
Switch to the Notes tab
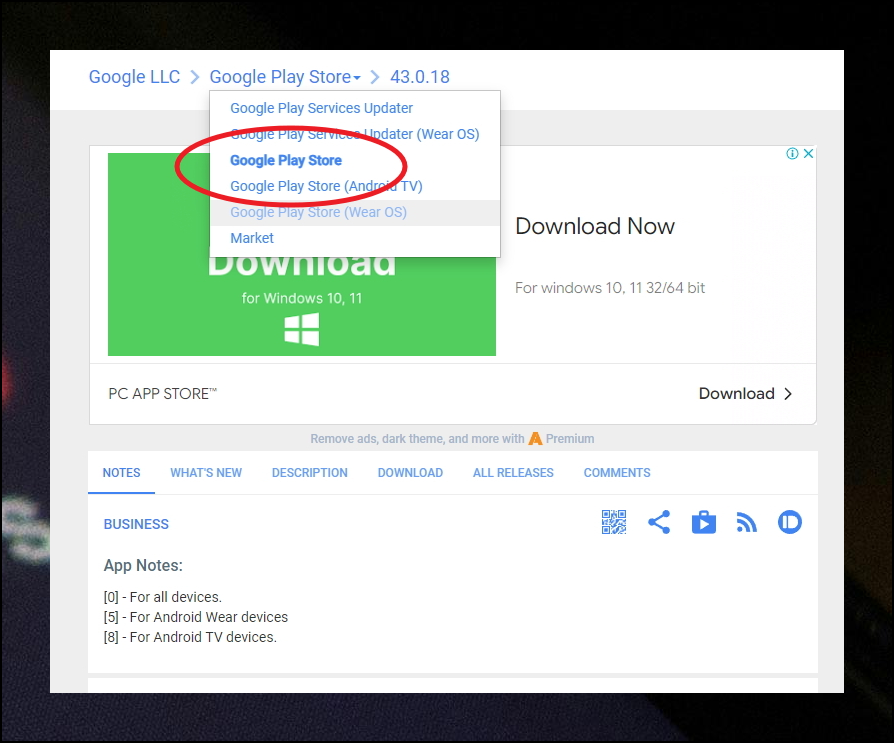121,473
